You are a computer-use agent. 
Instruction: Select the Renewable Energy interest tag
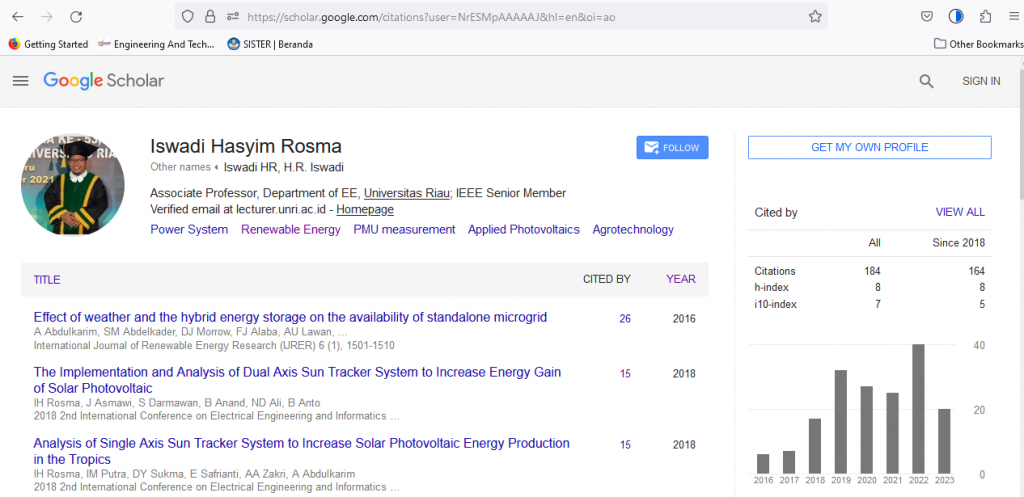(291, 230)
